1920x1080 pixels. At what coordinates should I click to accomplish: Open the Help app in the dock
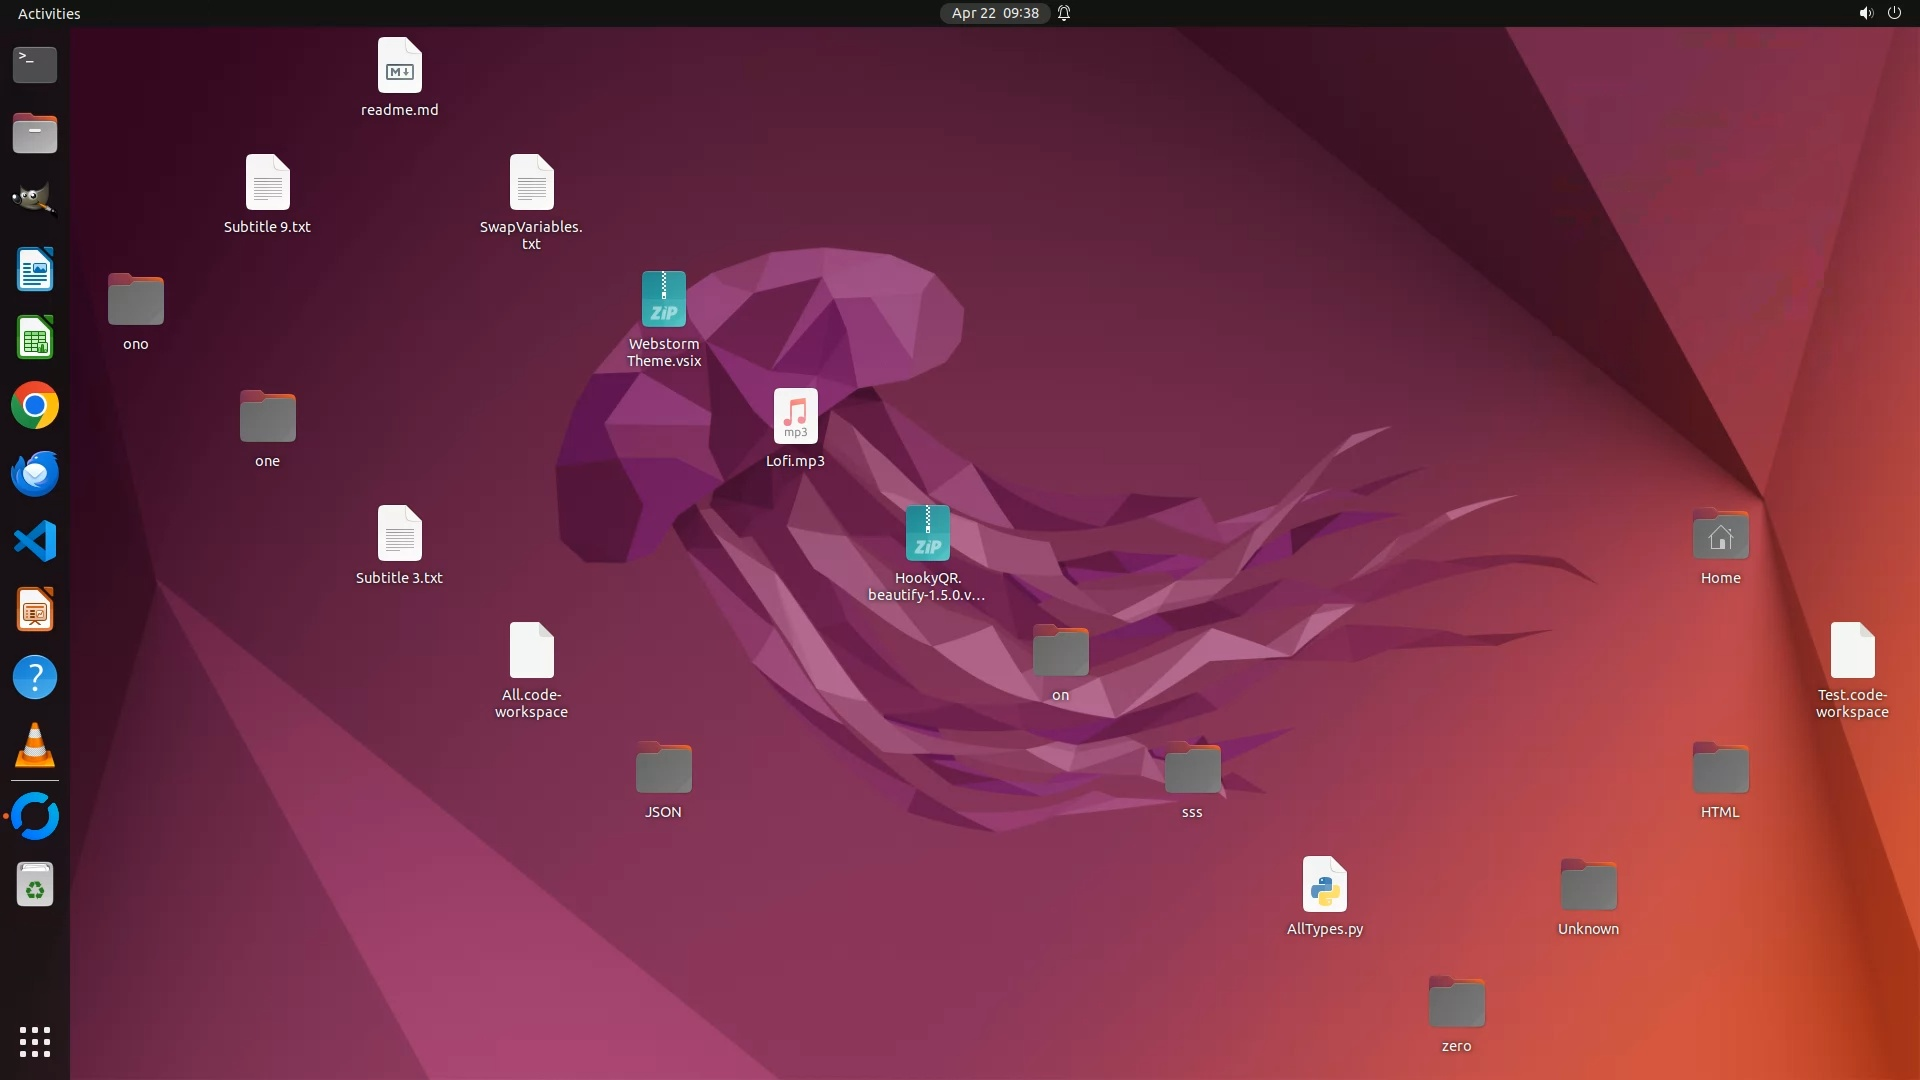point(35,678)
